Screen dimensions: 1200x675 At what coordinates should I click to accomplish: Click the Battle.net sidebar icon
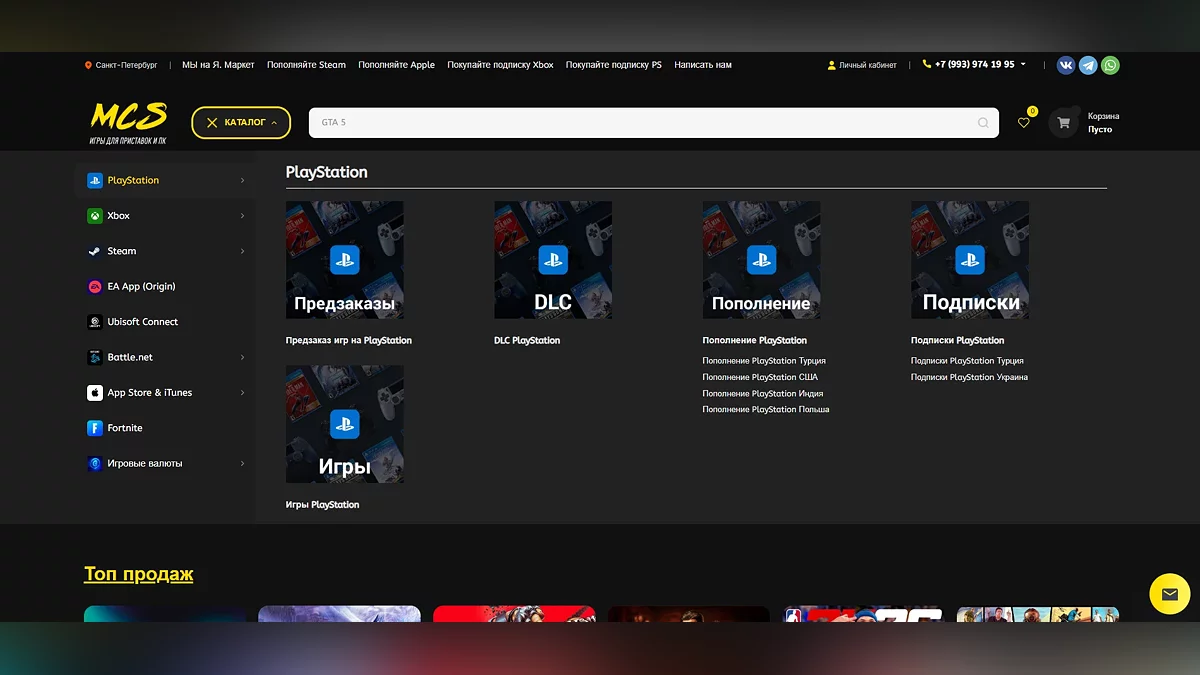(x=94, y=357)
